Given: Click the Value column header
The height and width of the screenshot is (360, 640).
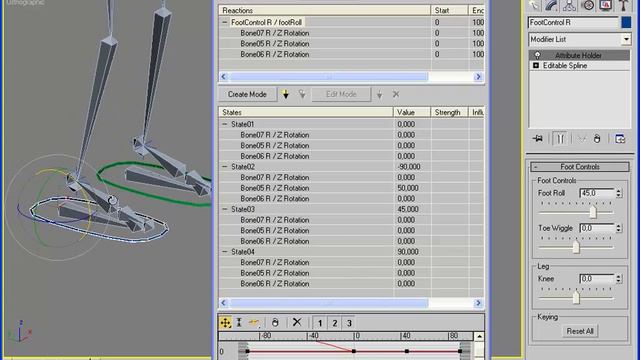Looking at the screenshot, I should tap(412, 112).
